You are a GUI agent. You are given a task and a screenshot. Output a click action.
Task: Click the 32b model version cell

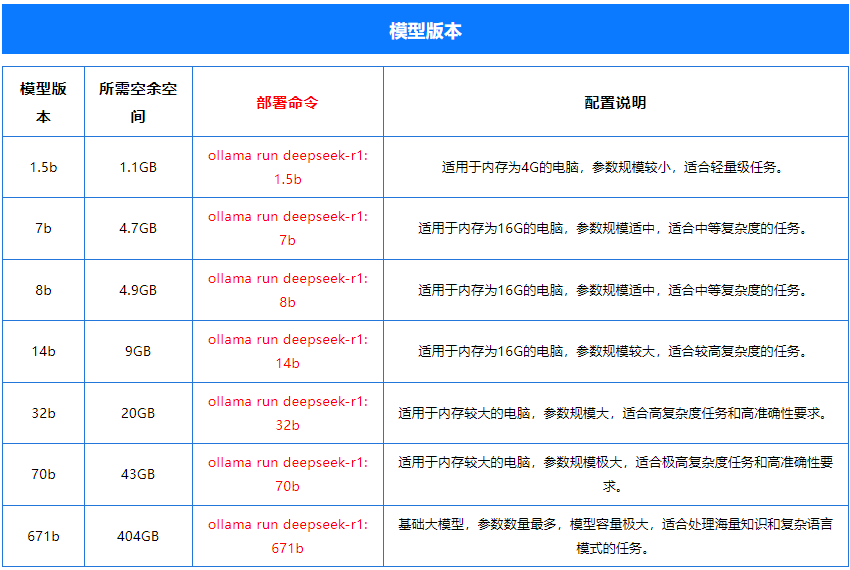[x=43, y=413]
